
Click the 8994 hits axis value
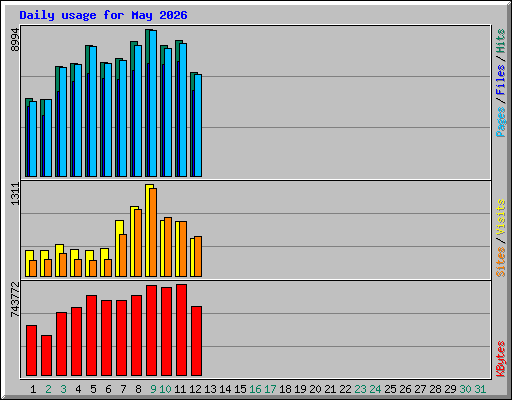coord(15,40)
